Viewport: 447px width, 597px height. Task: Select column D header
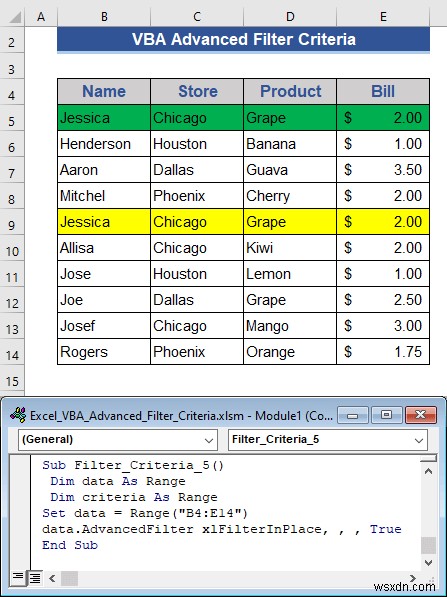coord(290,16)
